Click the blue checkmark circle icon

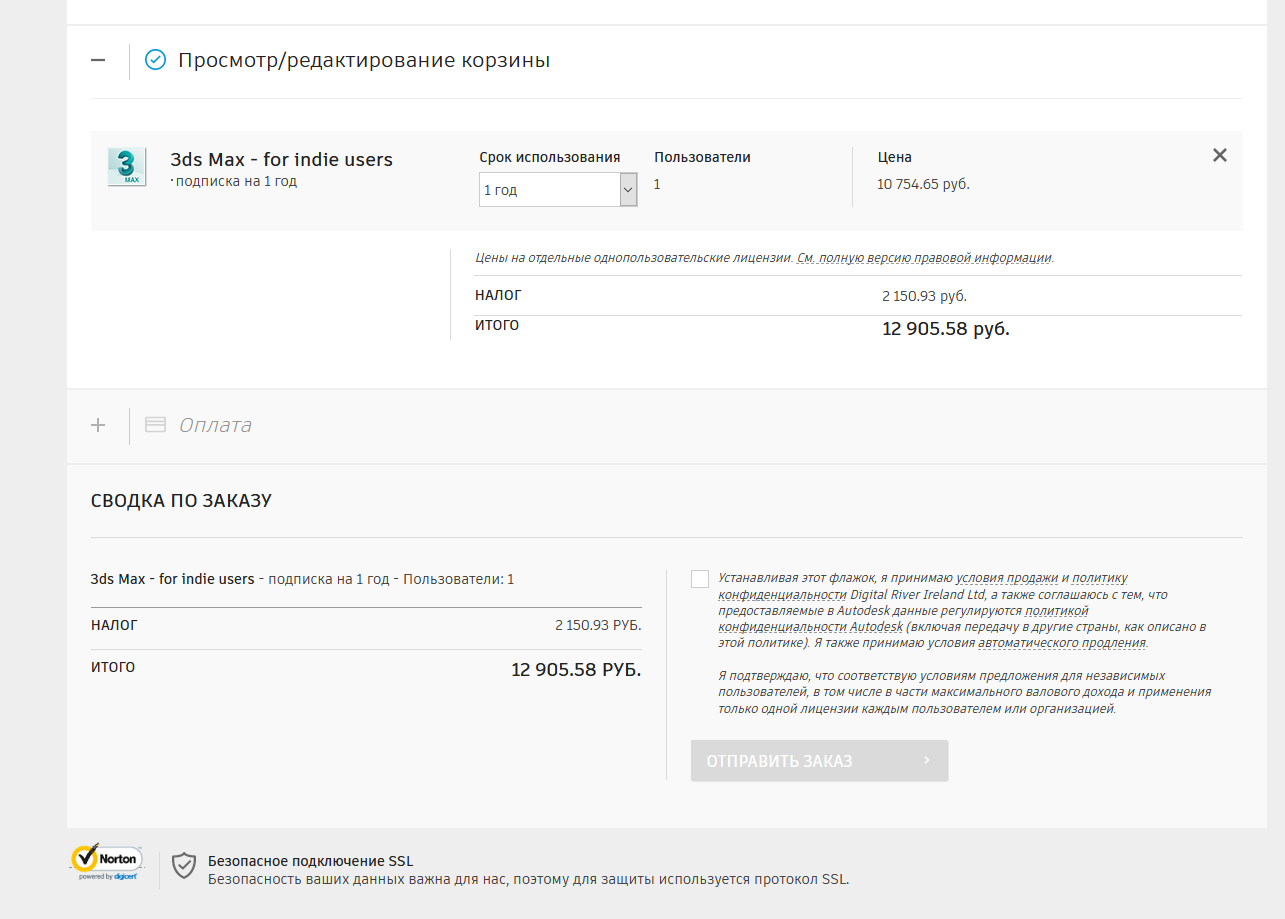coord(155,60)
